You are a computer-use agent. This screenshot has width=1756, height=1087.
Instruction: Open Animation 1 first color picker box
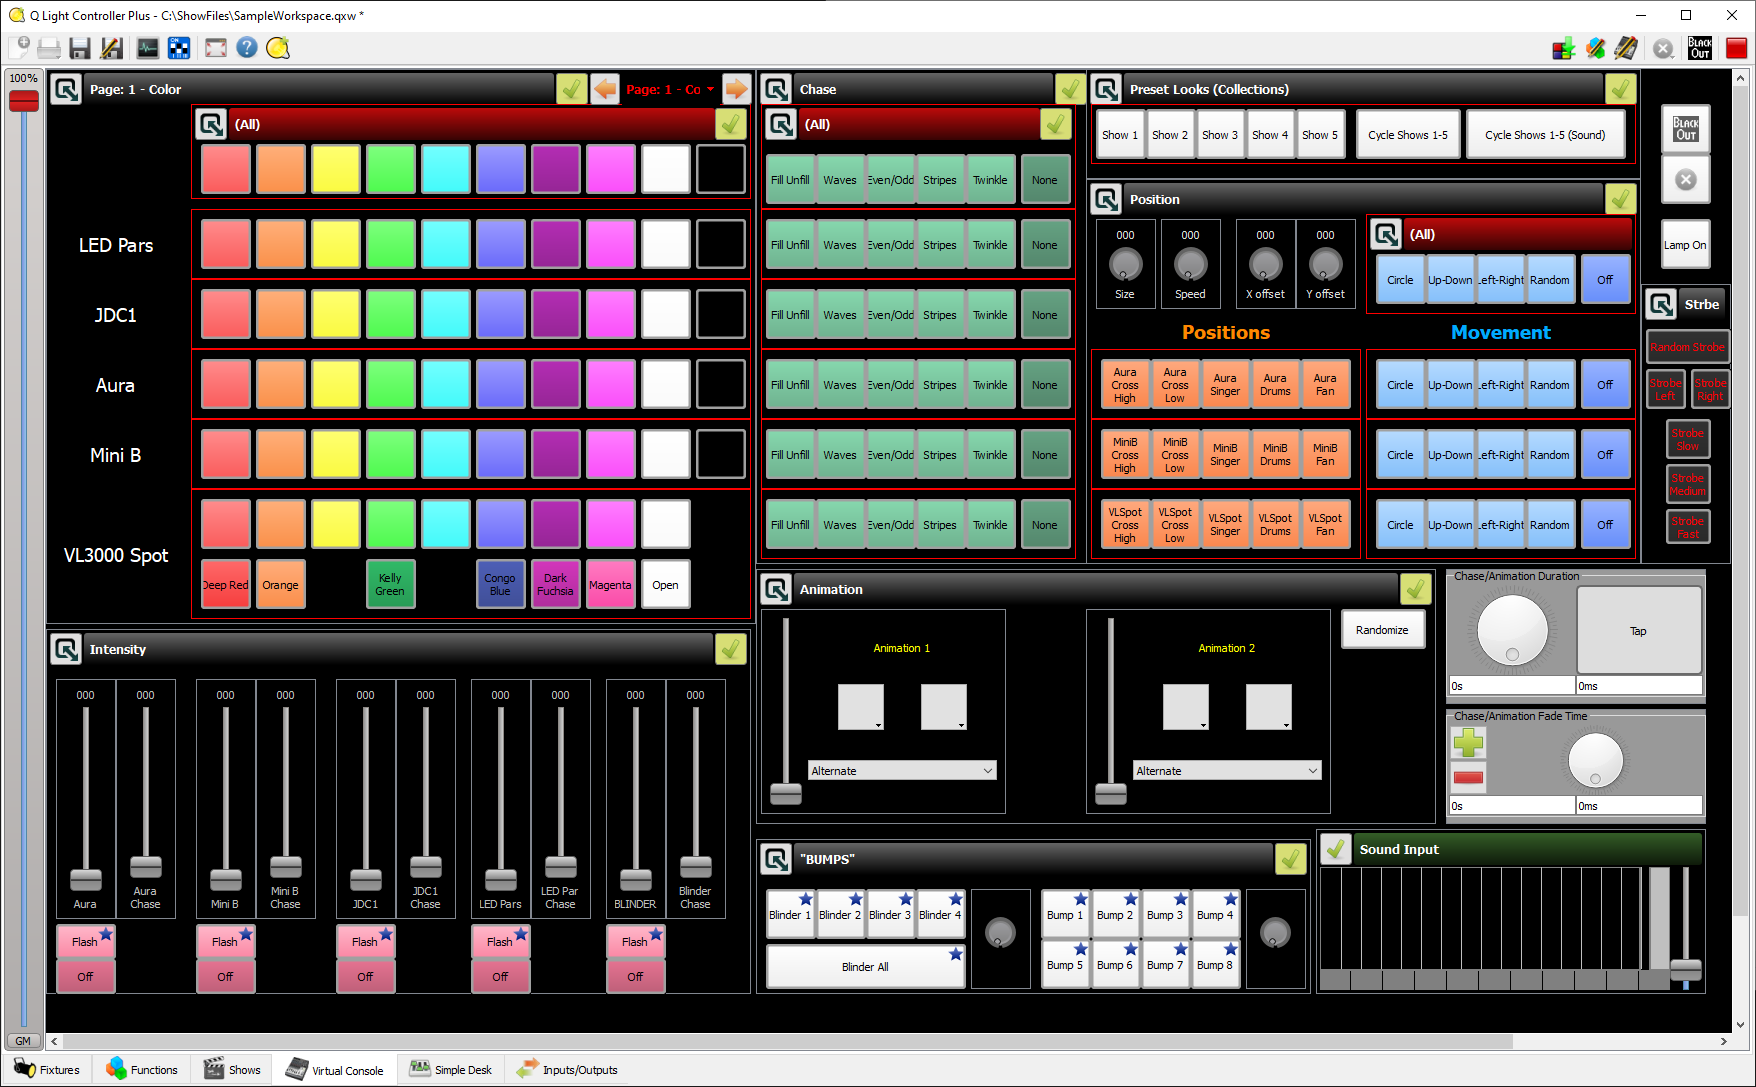coord(861,707)
